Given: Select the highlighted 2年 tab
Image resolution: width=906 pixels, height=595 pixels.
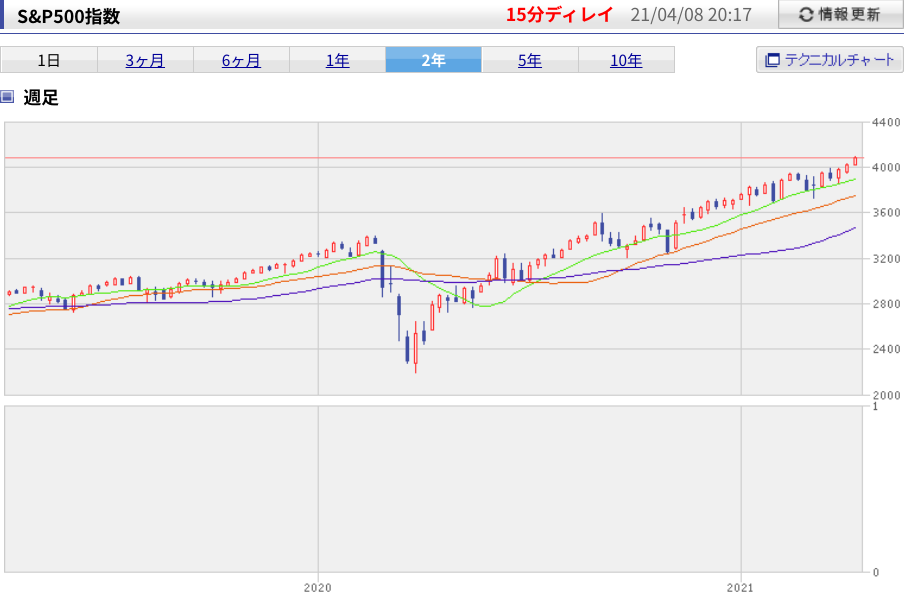Looking at the screenshot, I should click(x=433, y=60).
